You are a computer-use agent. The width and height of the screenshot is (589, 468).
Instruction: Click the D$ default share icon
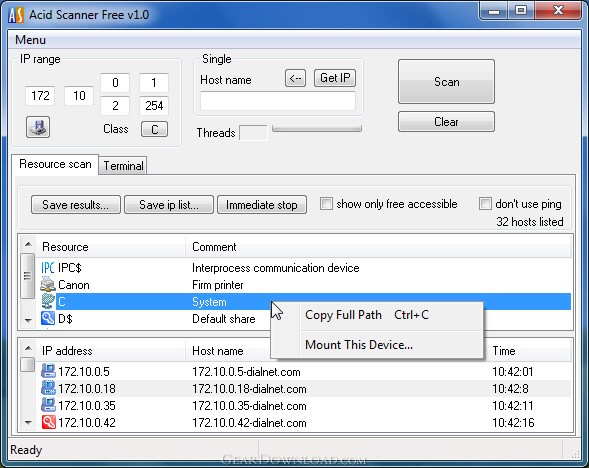[48, 319]
